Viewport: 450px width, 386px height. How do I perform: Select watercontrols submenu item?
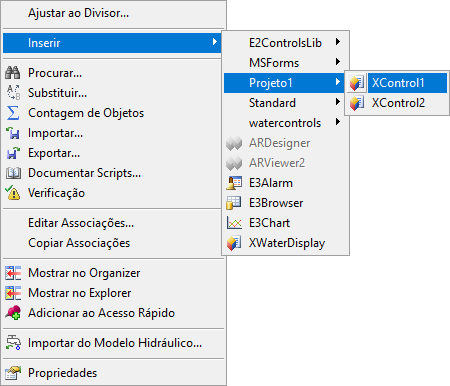286,123
